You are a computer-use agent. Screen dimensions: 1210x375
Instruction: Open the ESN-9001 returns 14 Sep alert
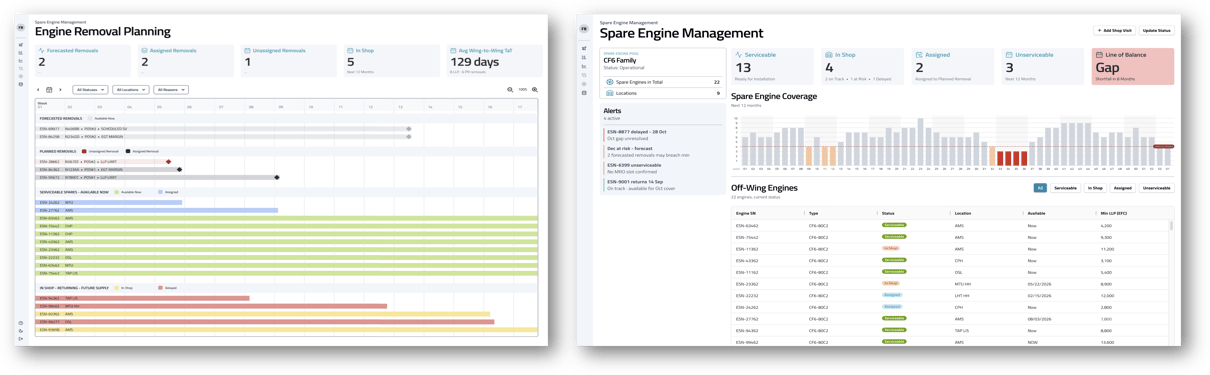pyautogui.click(x=663, y=185)
